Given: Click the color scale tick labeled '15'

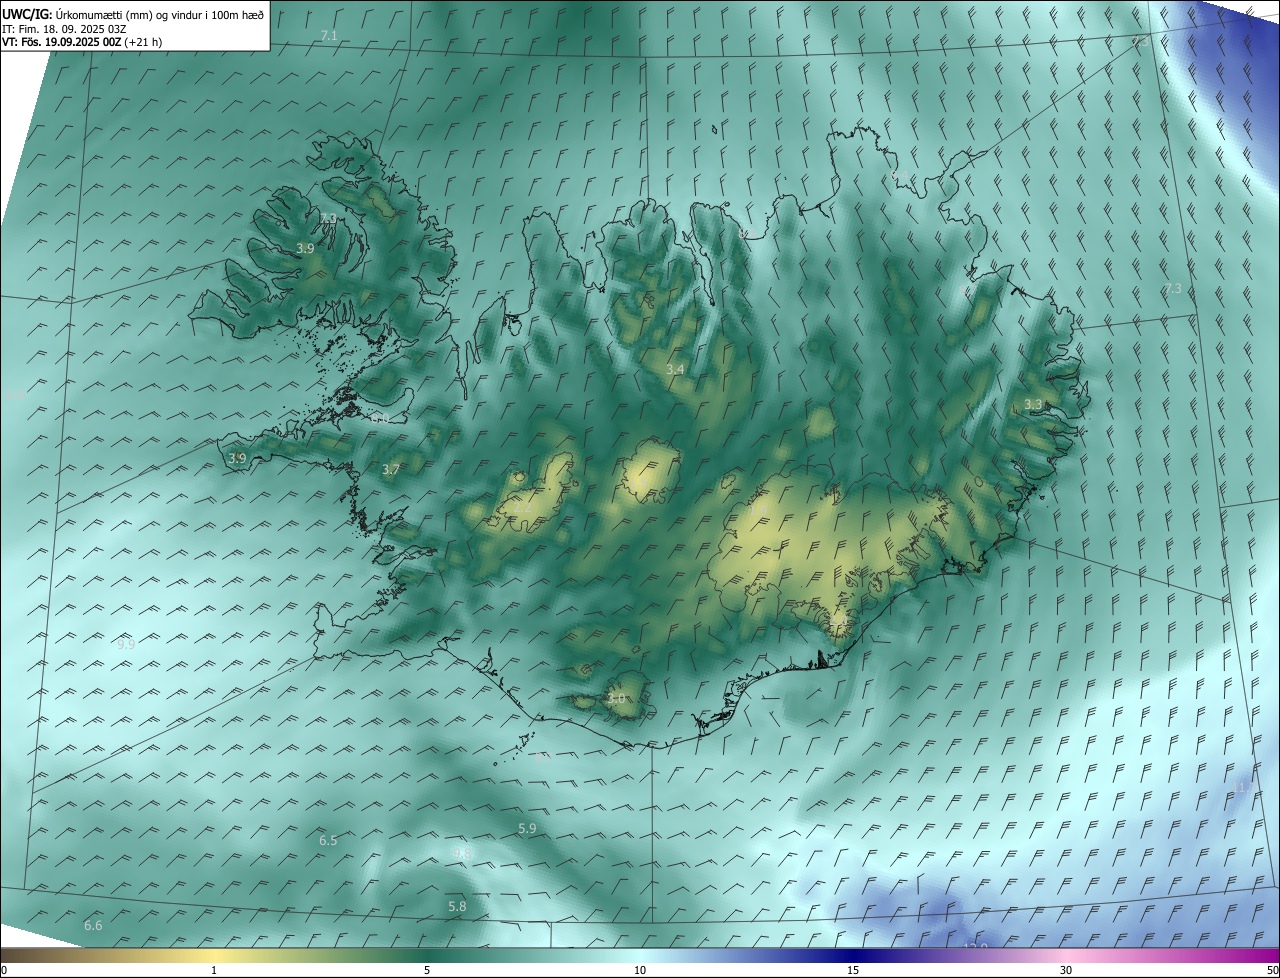Looking at the screenshot, I should point(853,970).
